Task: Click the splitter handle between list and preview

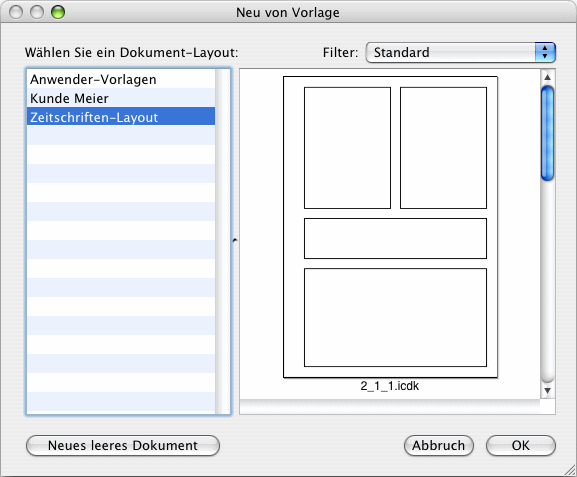Action: tap(235, 241)
